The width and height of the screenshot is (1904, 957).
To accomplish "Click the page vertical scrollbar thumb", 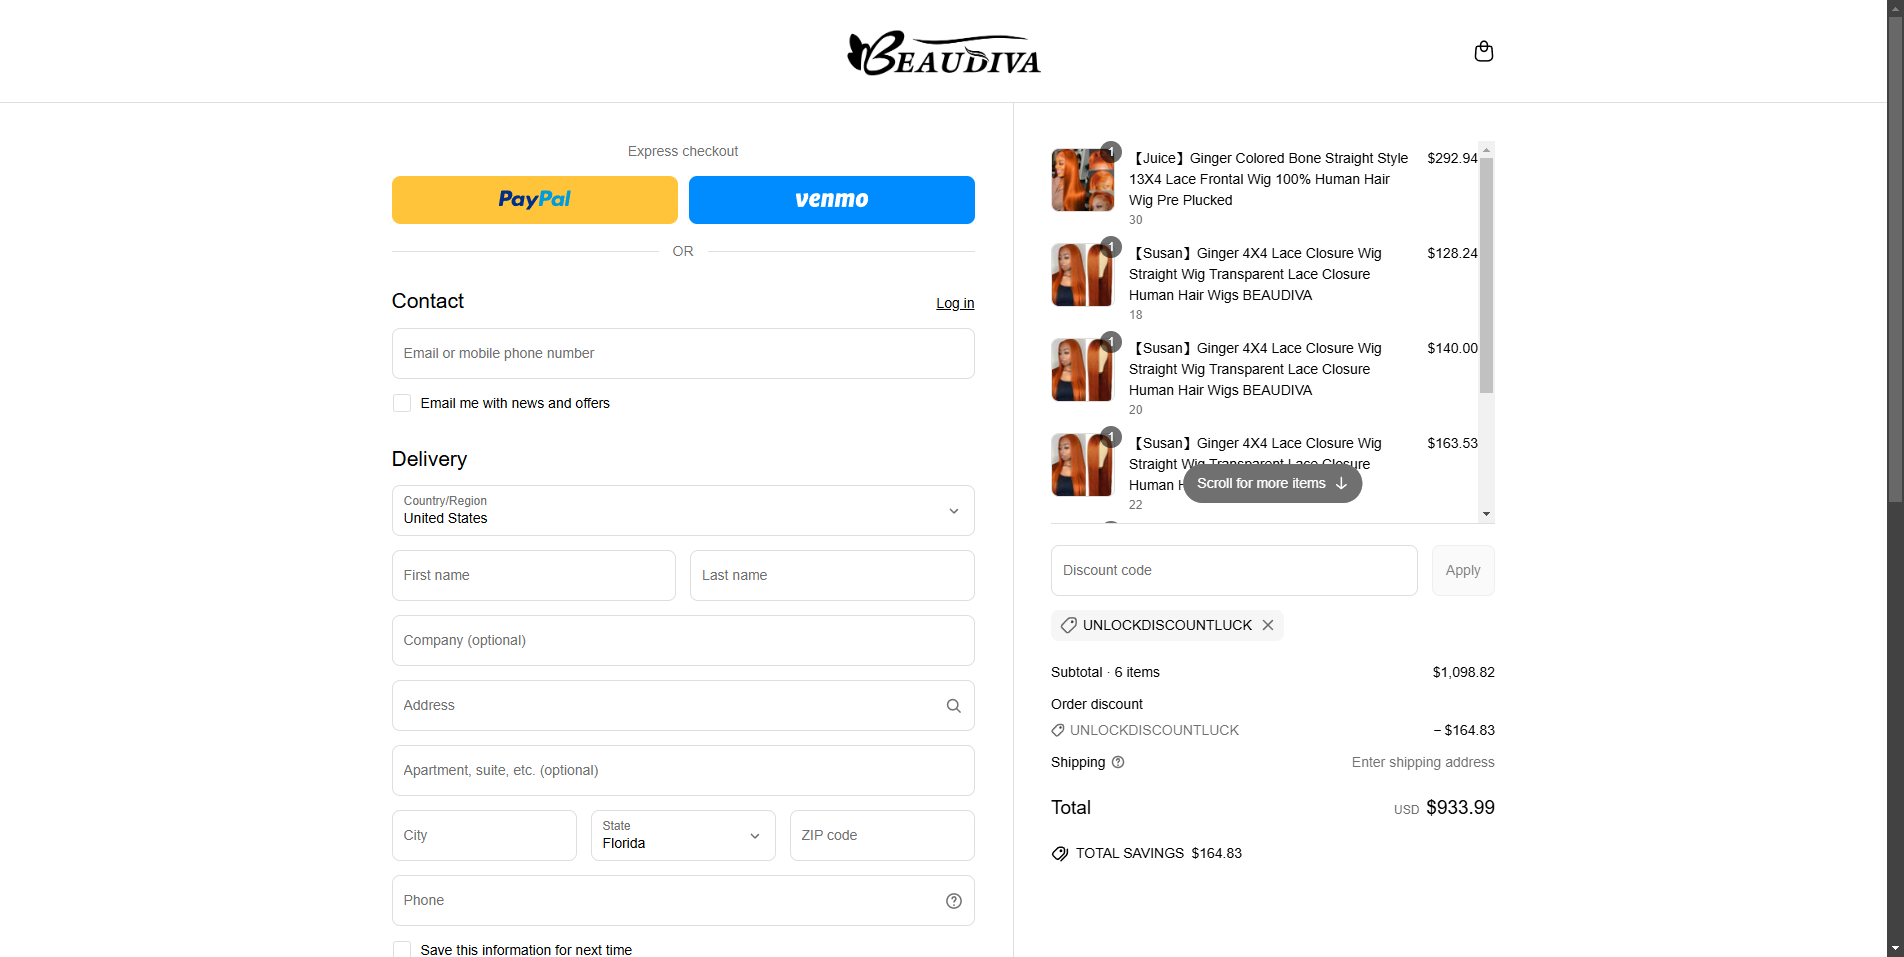I will [1895, 260].
